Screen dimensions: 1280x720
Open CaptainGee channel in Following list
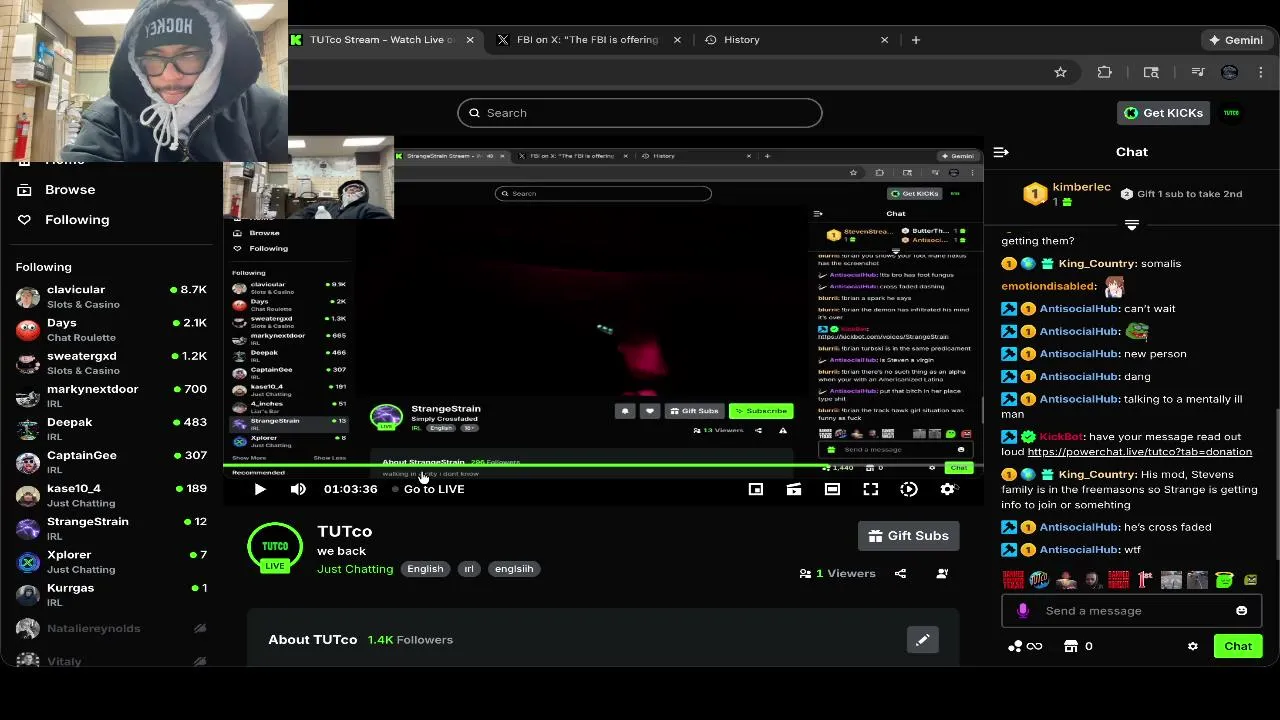click(112, 462)
